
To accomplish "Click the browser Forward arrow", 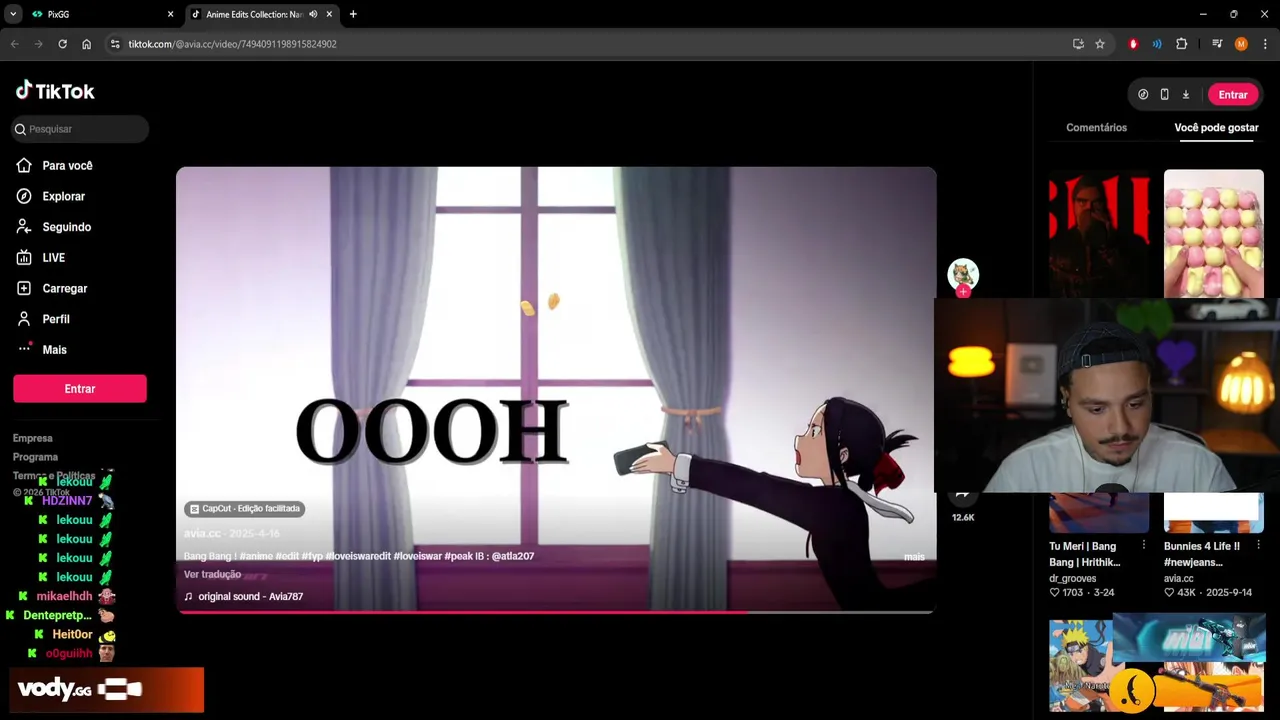I will [x=38, y=44].
